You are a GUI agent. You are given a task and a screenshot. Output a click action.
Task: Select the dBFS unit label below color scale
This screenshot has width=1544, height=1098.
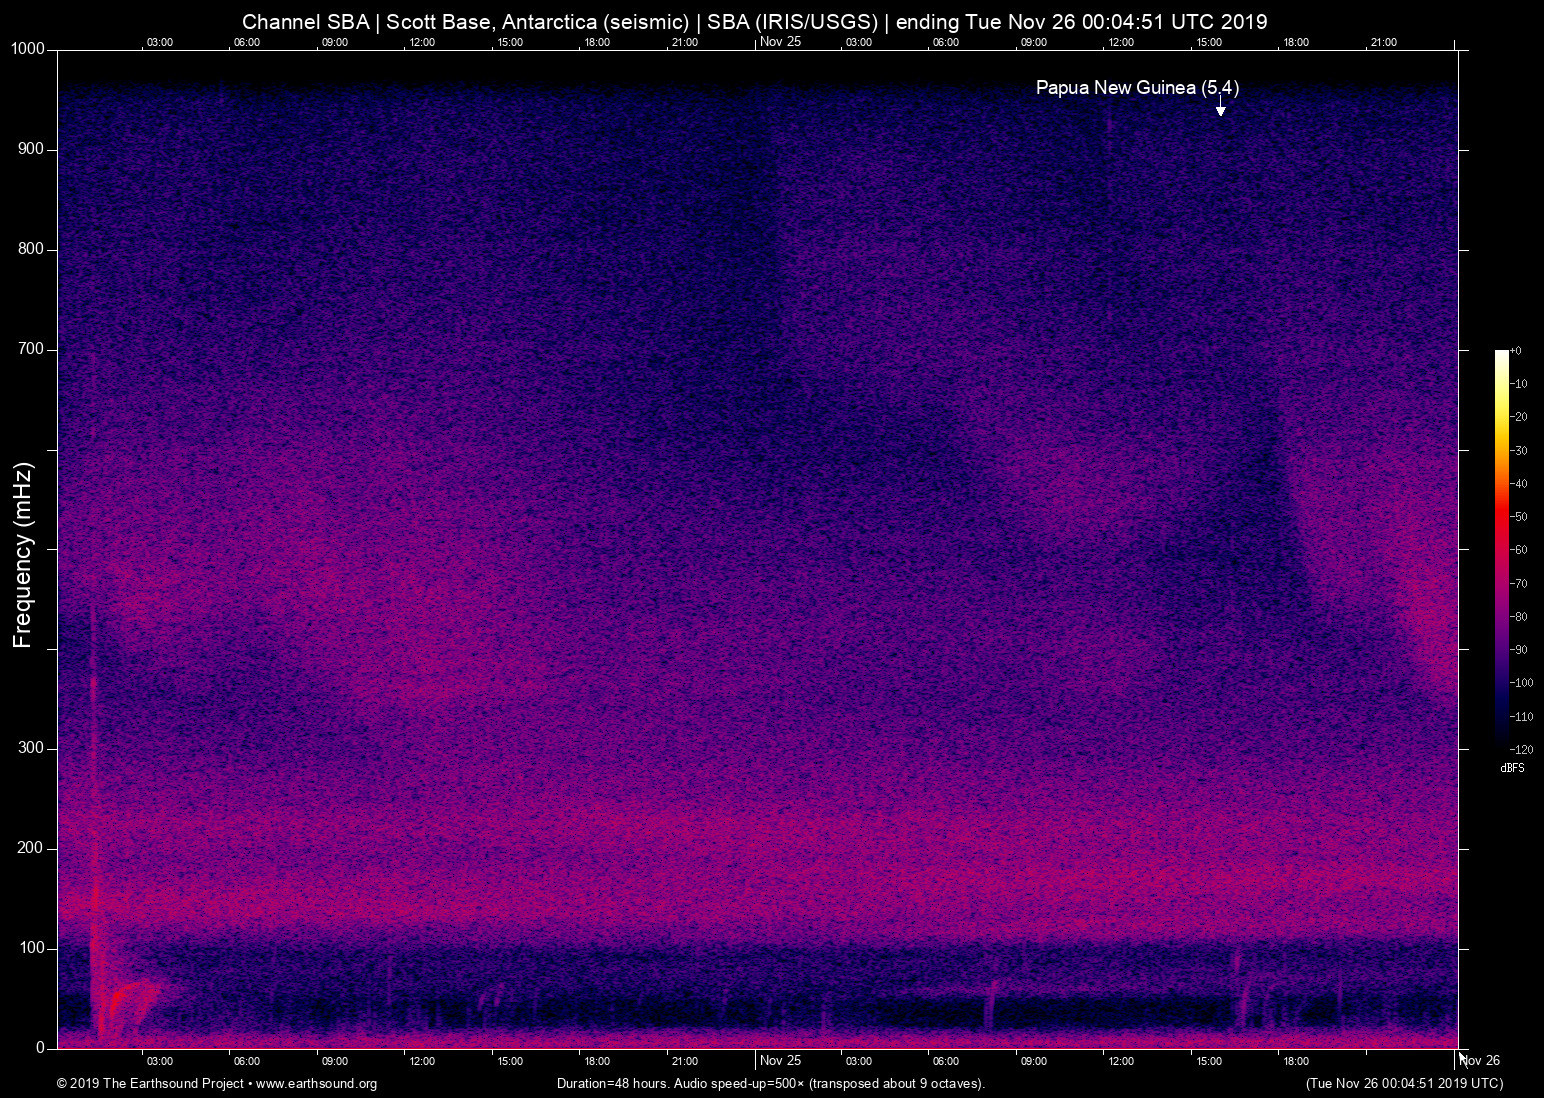(1512, 768)
